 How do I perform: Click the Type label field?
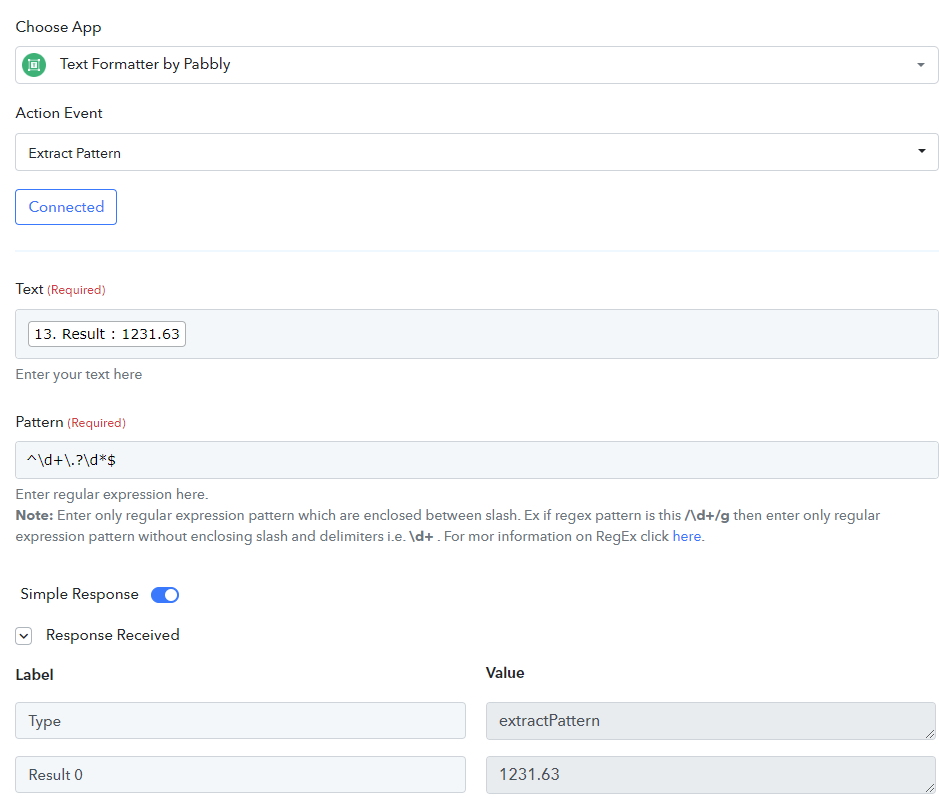coord(240,721)
